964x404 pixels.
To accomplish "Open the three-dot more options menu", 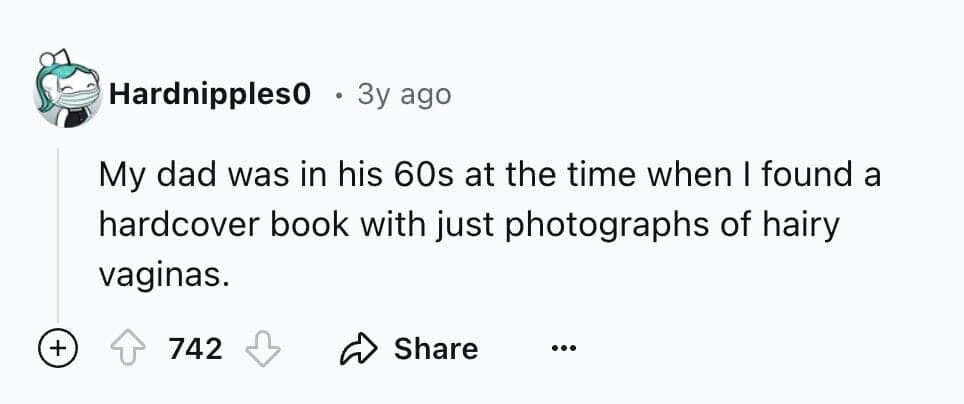I will point(563,349).
